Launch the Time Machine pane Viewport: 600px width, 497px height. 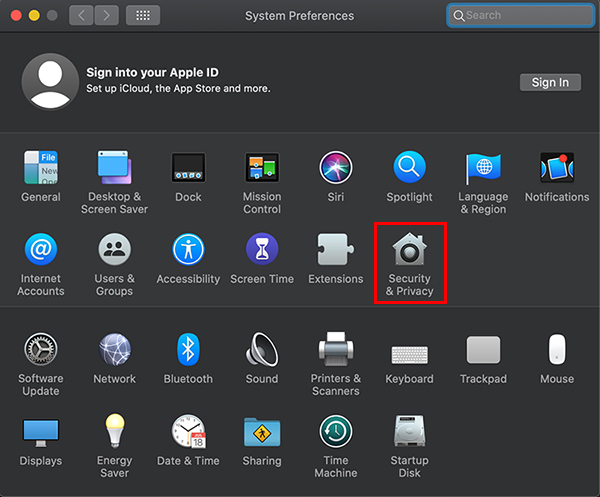click(x=335, y=432)
